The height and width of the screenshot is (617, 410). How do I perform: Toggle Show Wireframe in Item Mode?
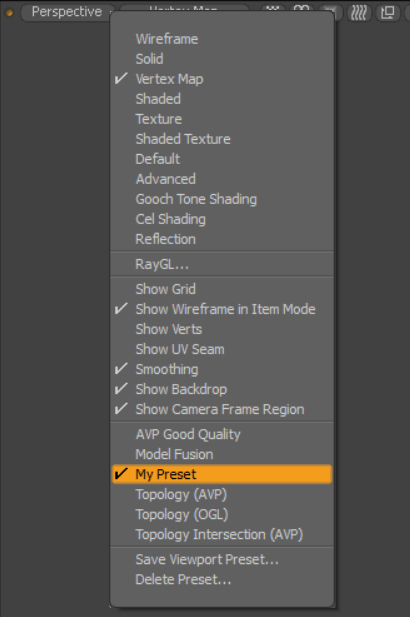pos(222,309)
